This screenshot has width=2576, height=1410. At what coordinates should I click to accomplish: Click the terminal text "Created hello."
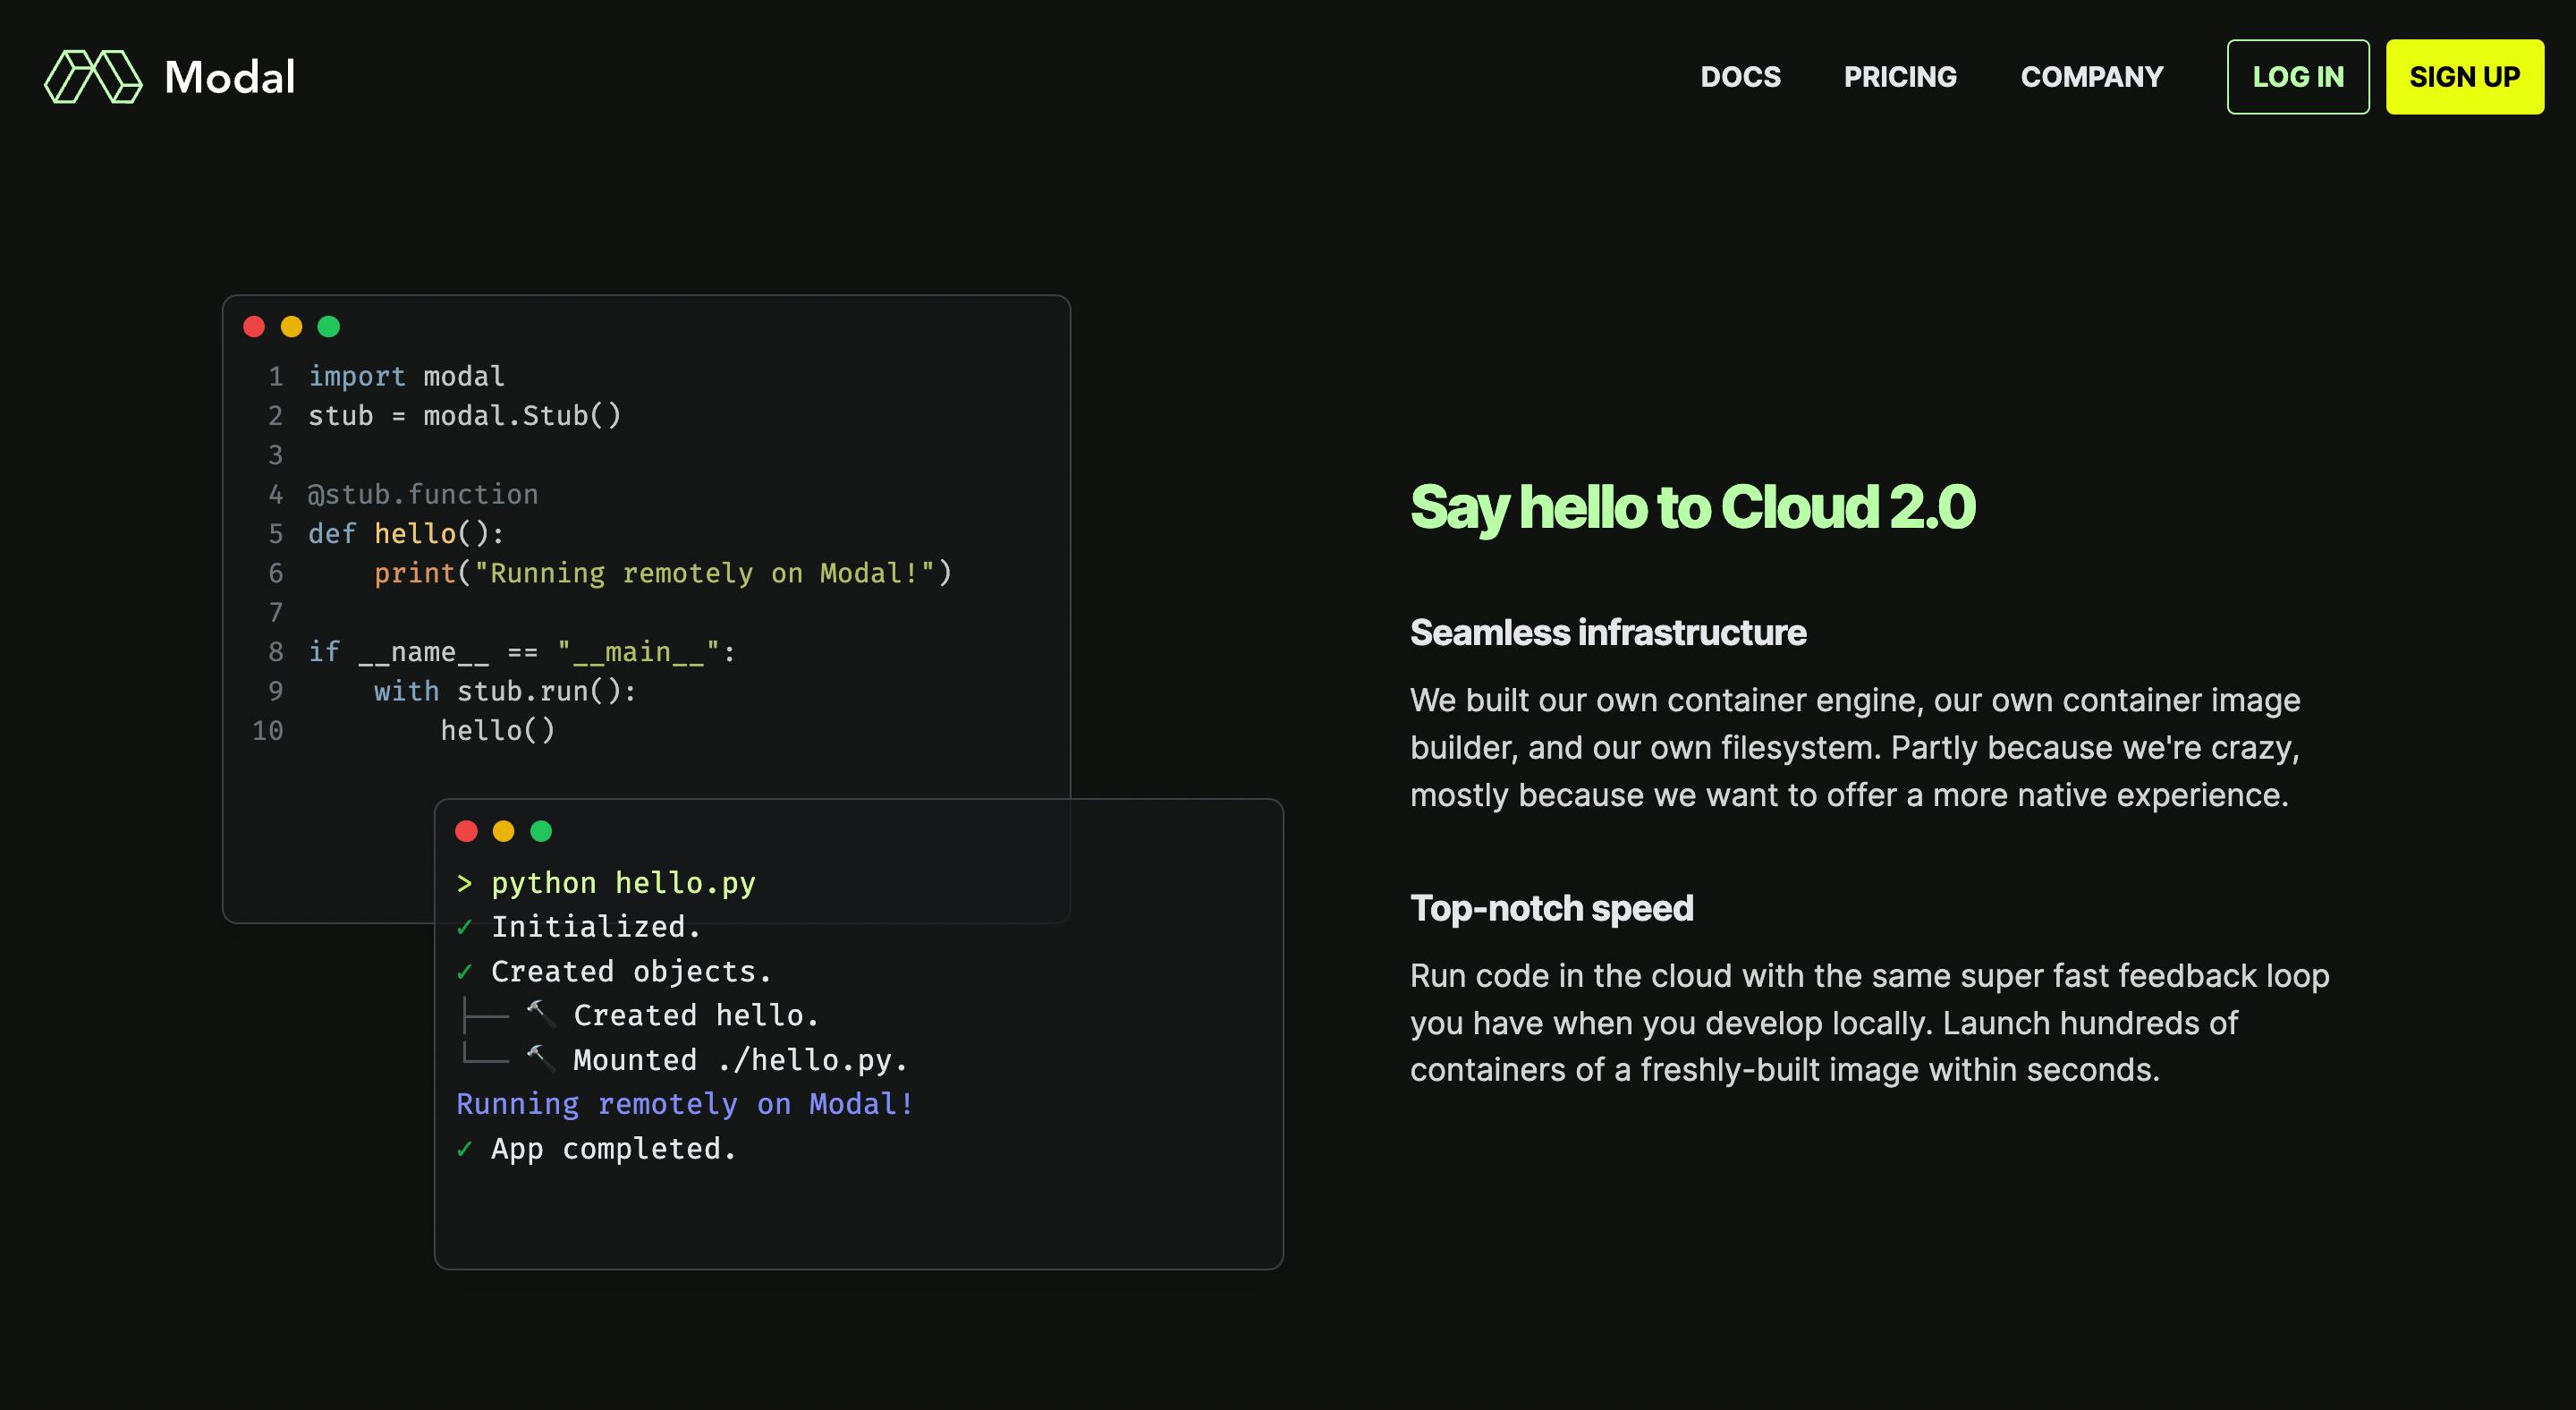tap(696, 1016)
